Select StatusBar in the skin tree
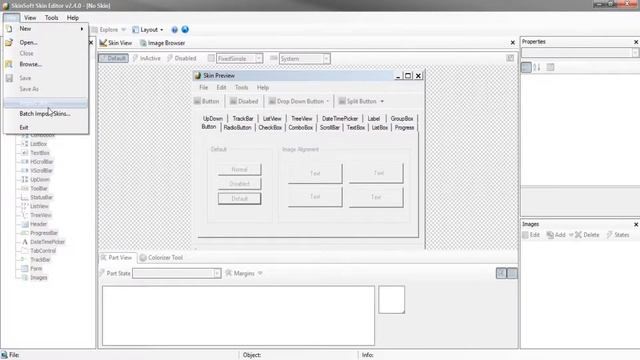 coord(41,198)
